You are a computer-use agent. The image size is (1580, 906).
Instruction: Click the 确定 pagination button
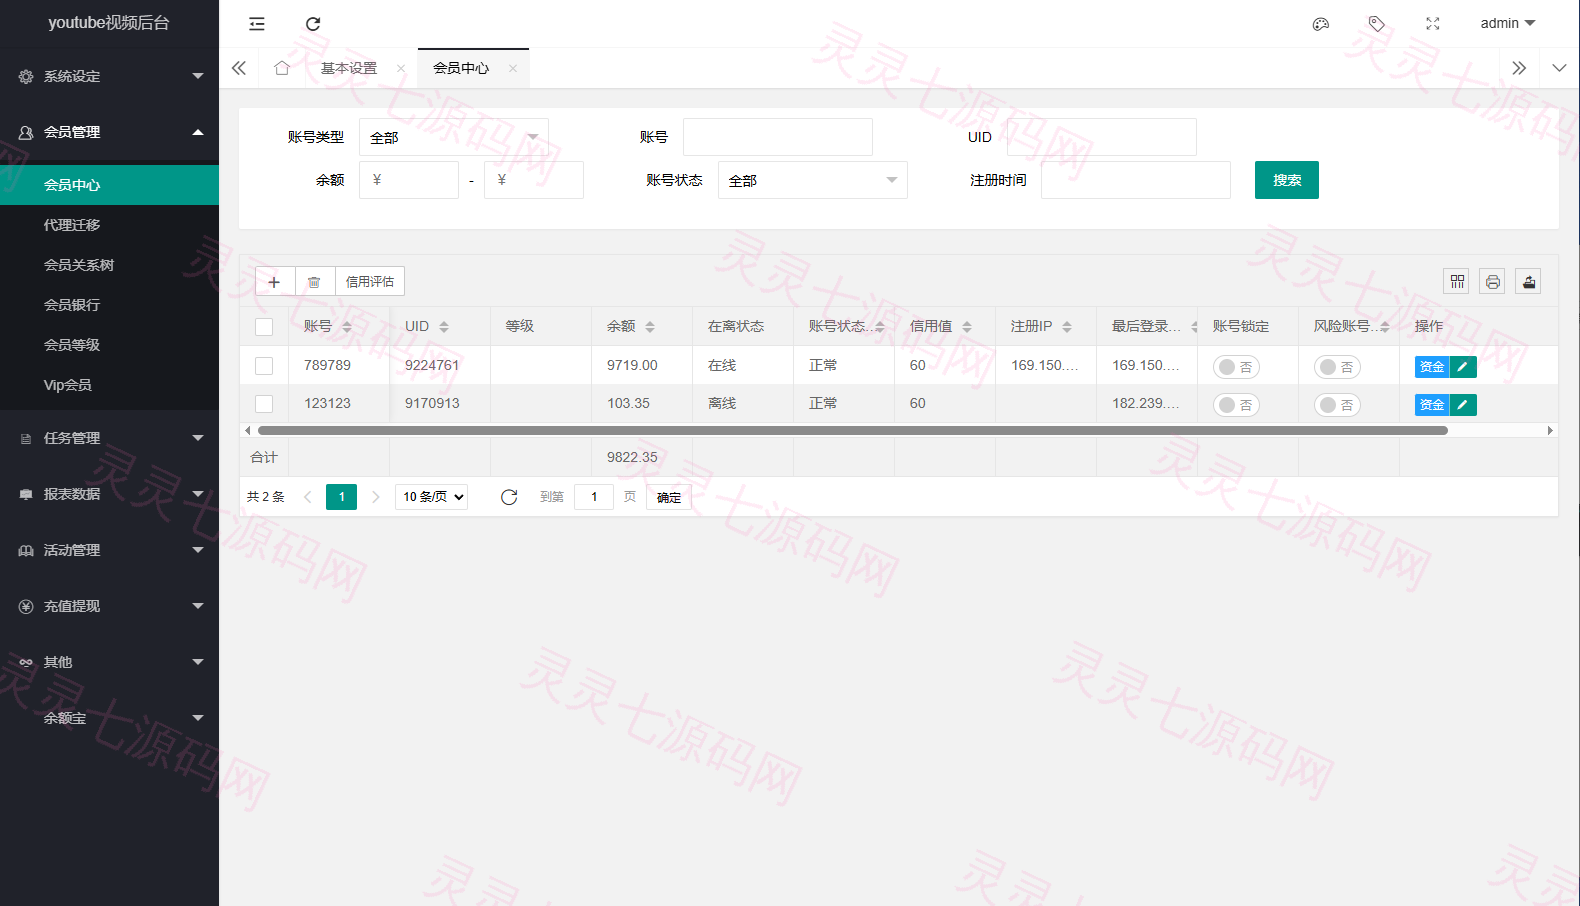point(669,497)
